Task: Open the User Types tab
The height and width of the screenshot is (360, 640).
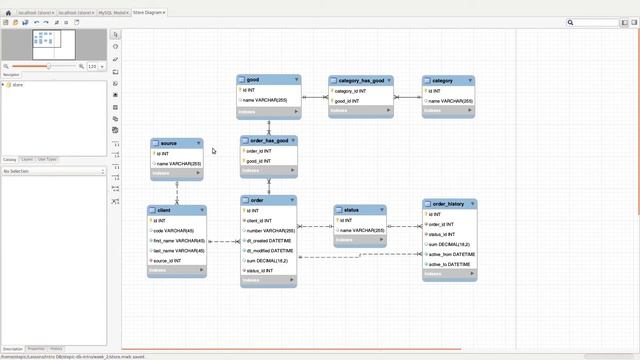Action: tap(47, 160)
